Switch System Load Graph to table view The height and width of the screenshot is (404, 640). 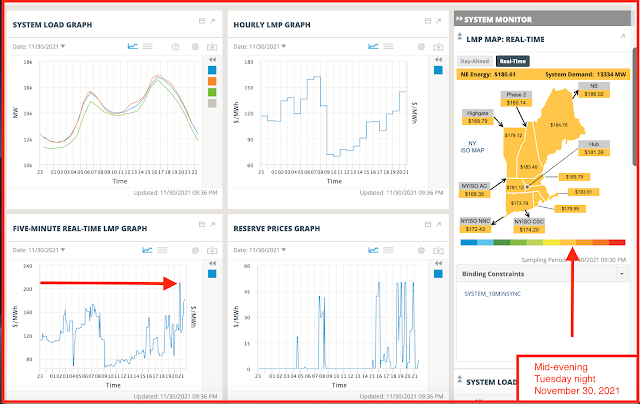coord(147,47)
